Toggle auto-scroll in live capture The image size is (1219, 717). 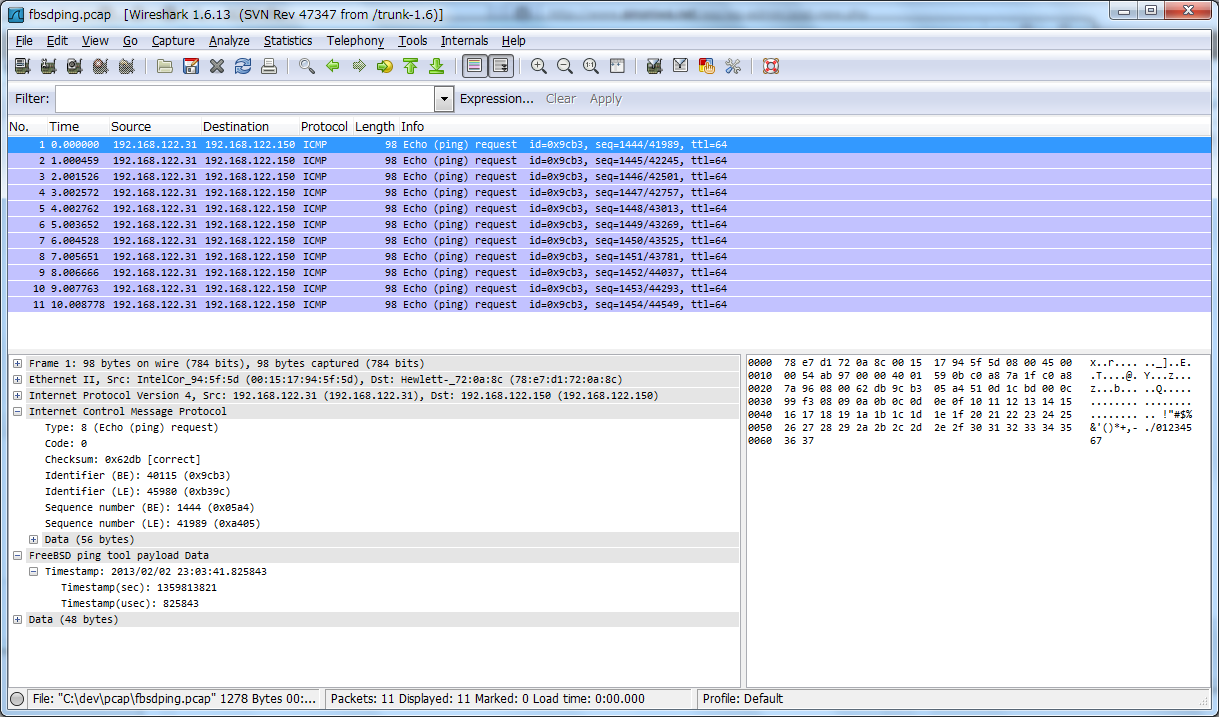(502, 66)
